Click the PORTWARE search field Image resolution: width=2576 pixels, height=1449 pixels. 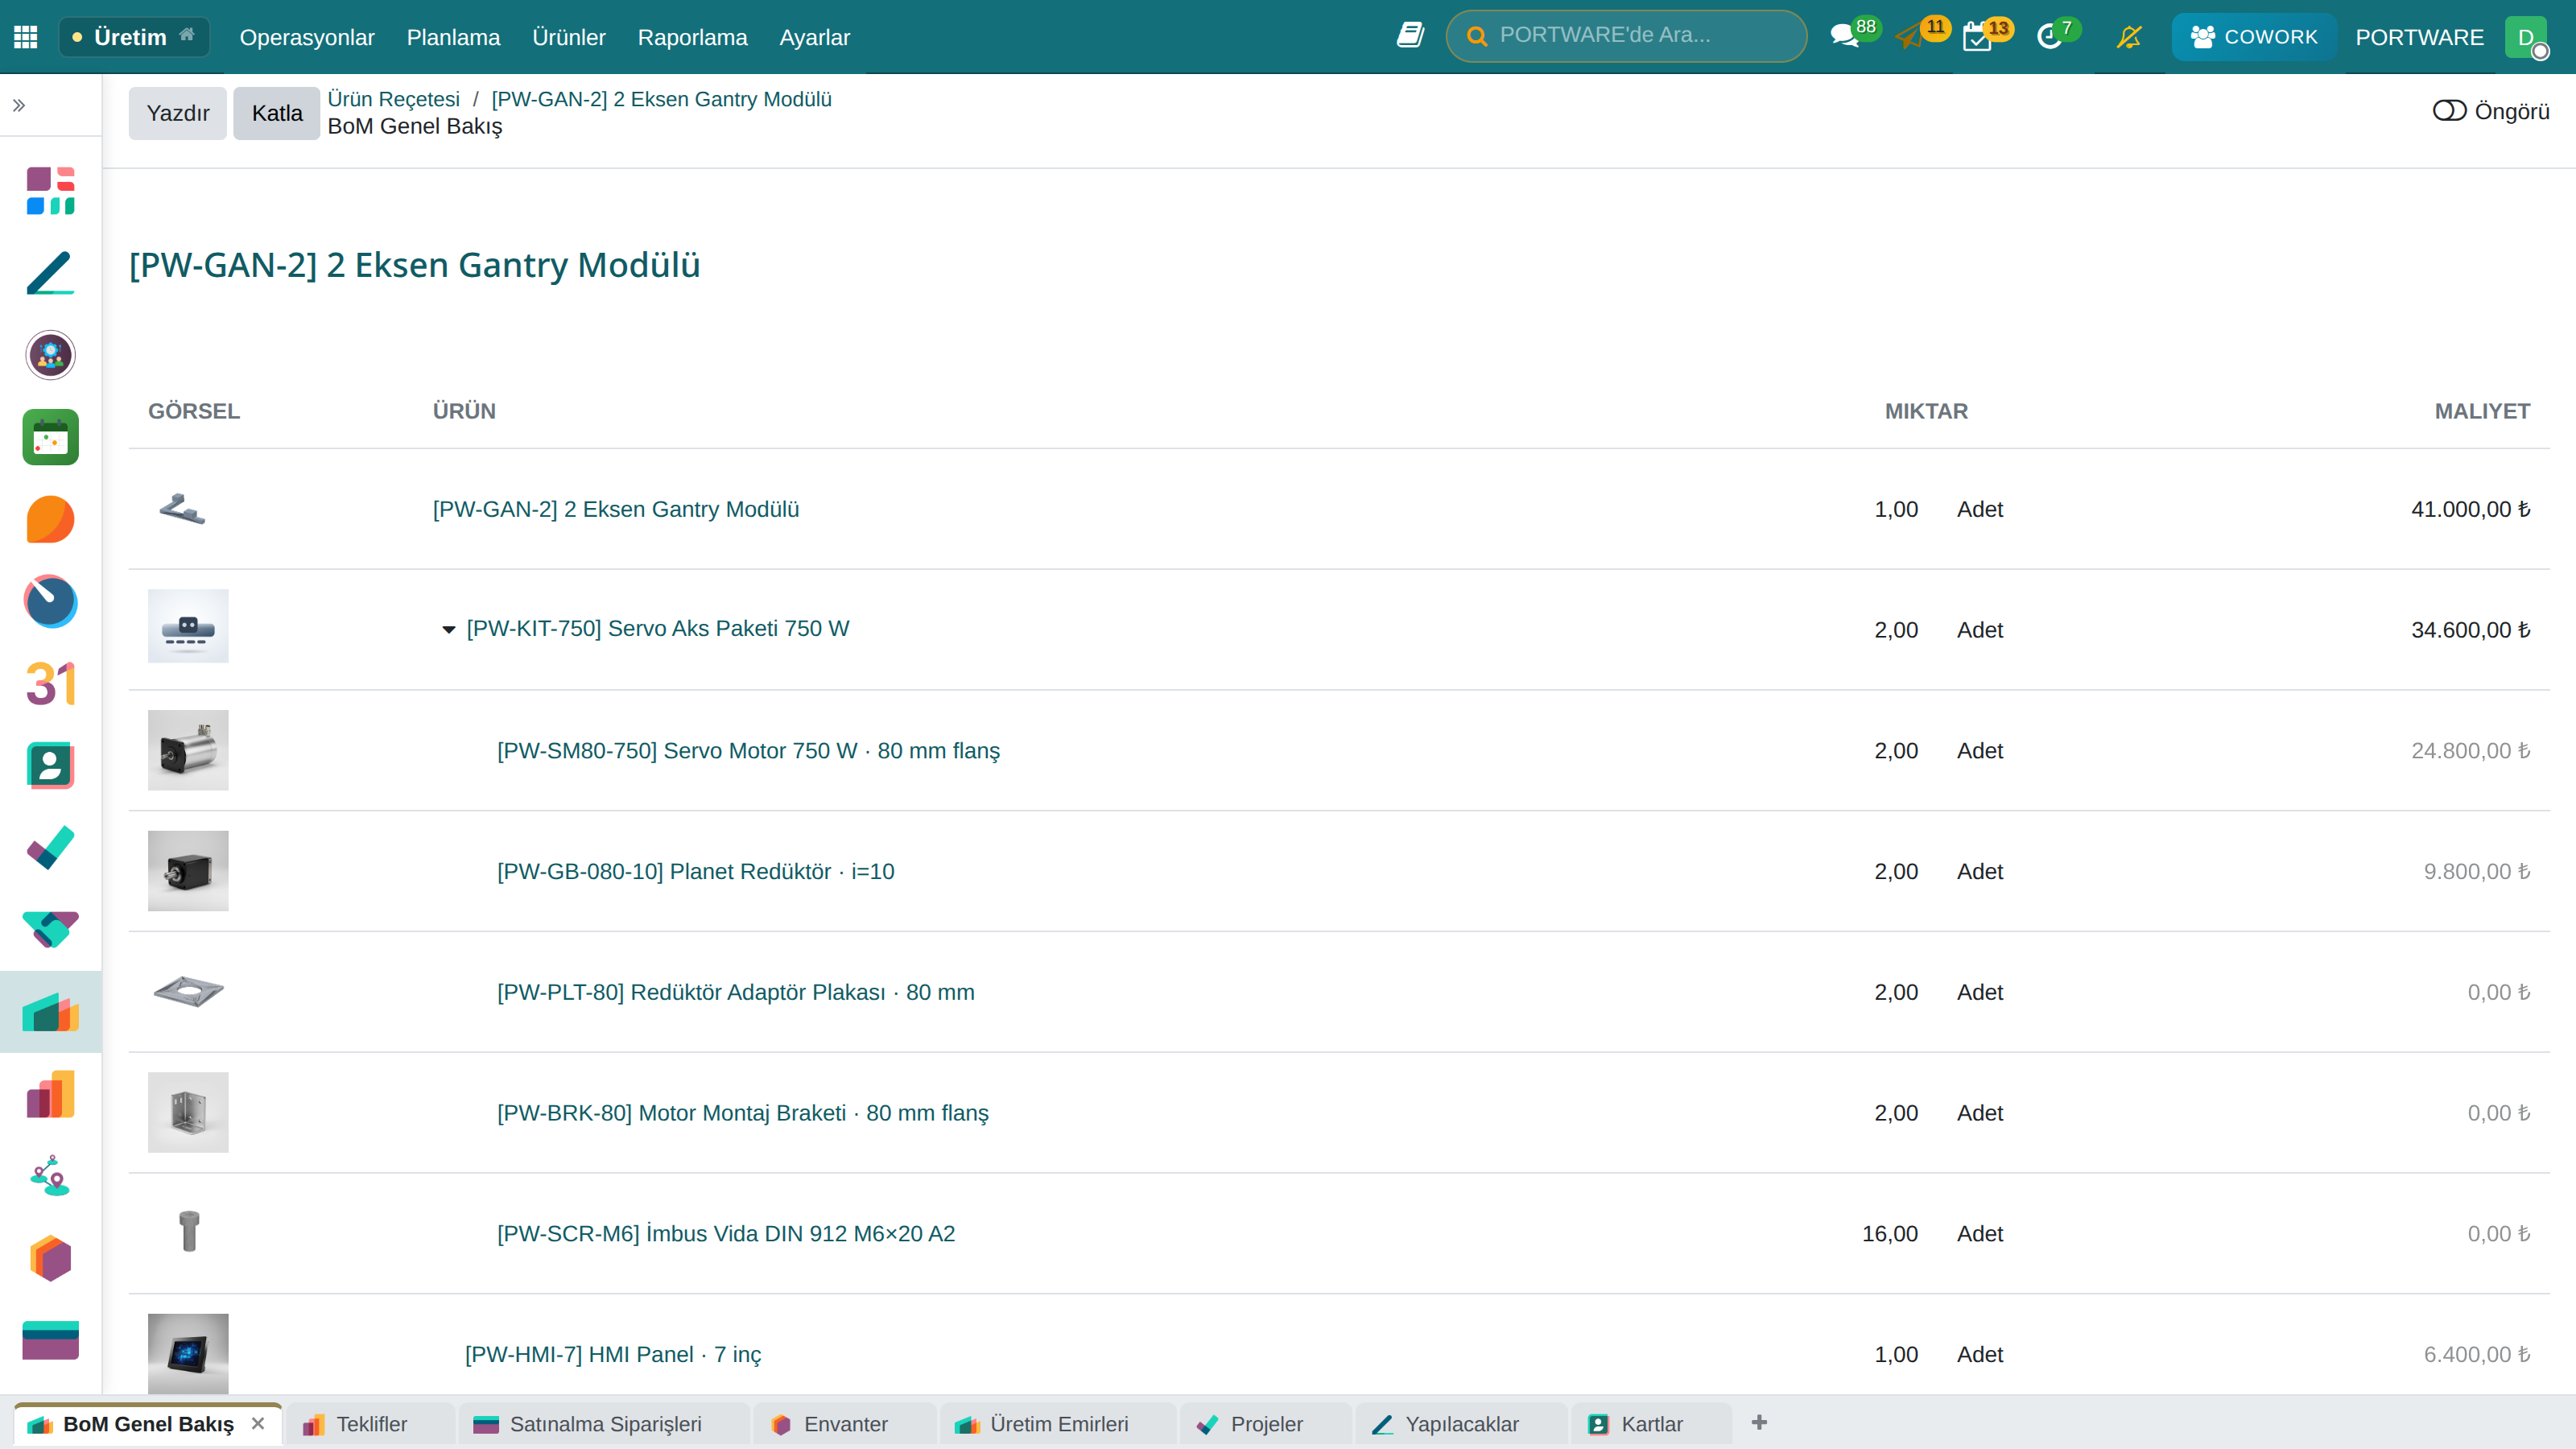pyautogui.click(x=1626, y=36)
